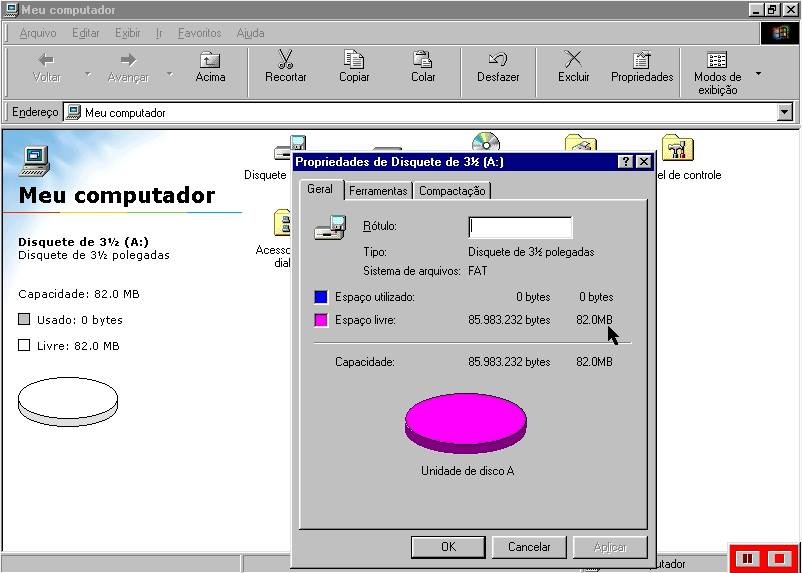
Task: Open the Ir menu
Action: click(159, 33)
